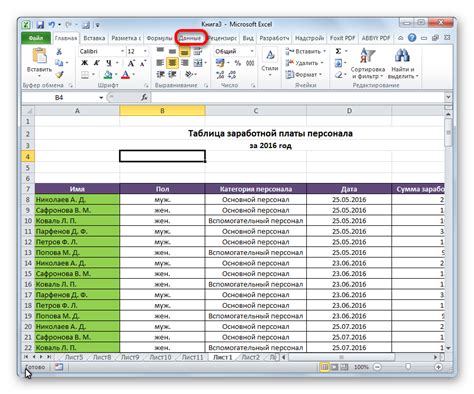Switch to Page Break Preview in status bar

pos(344,367)
